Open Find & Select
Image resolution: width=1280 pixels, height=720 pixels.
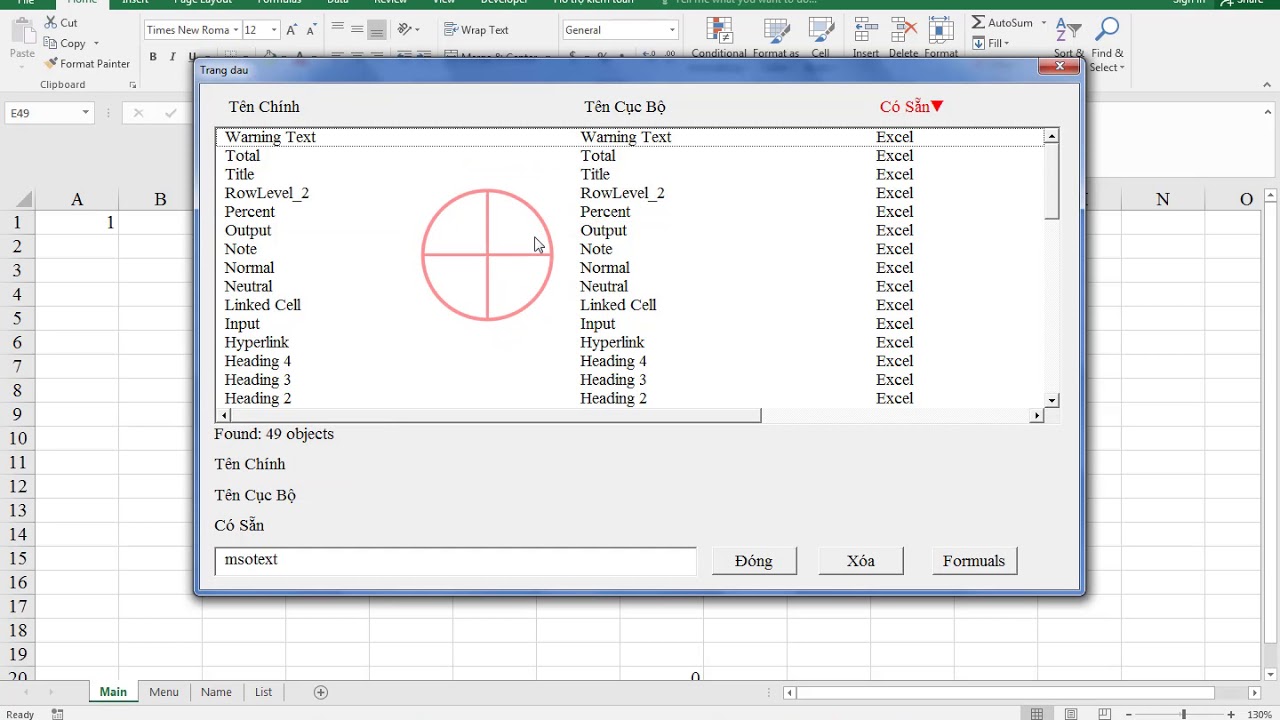1107,44
